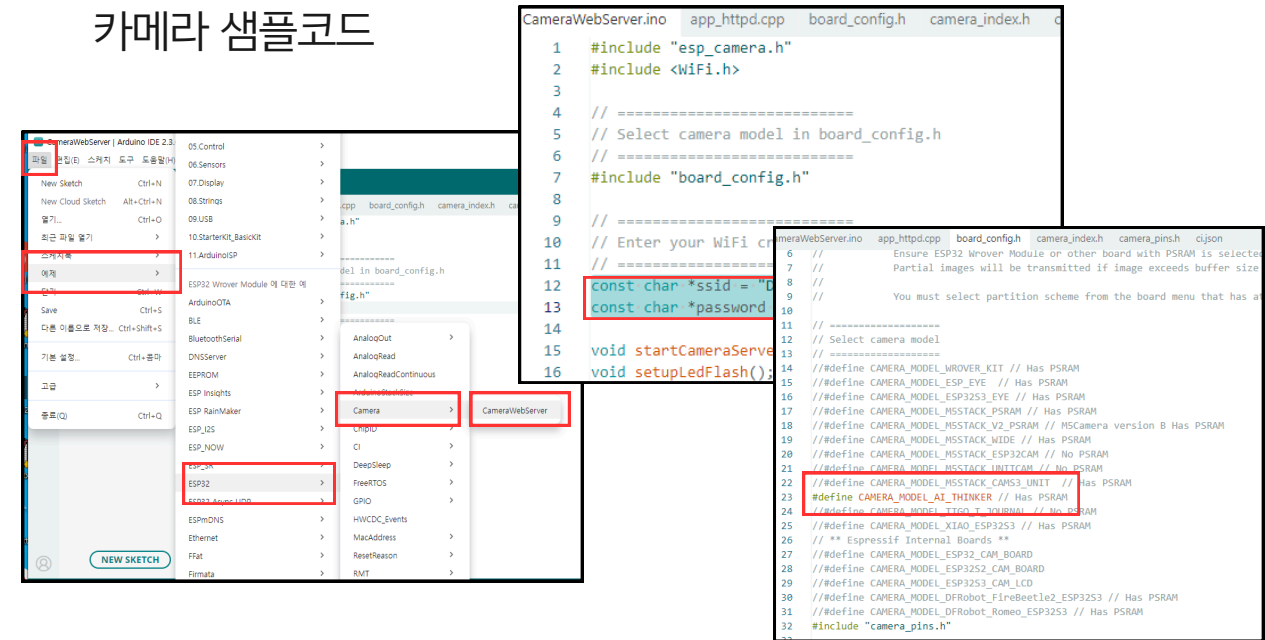Select AnalogOut in the ESP32 submenu
The image size is (1265, 640).
tap(405, 338)
